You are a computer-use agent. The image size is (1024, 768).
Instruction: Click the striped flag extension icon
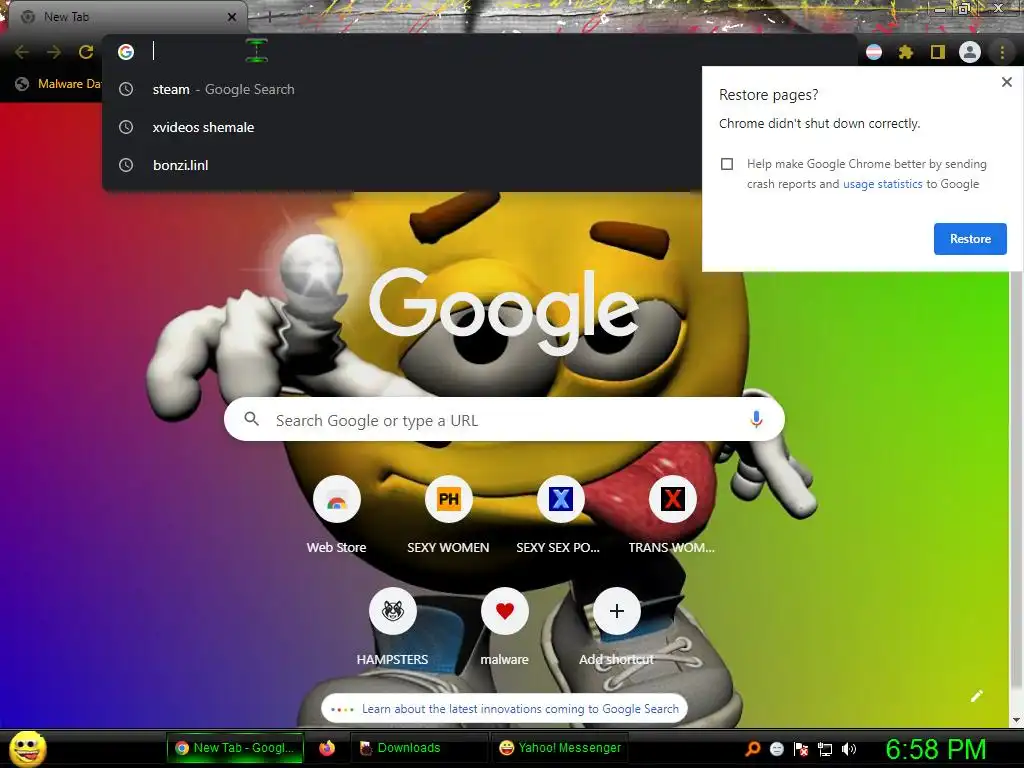[x=874, y=52]
